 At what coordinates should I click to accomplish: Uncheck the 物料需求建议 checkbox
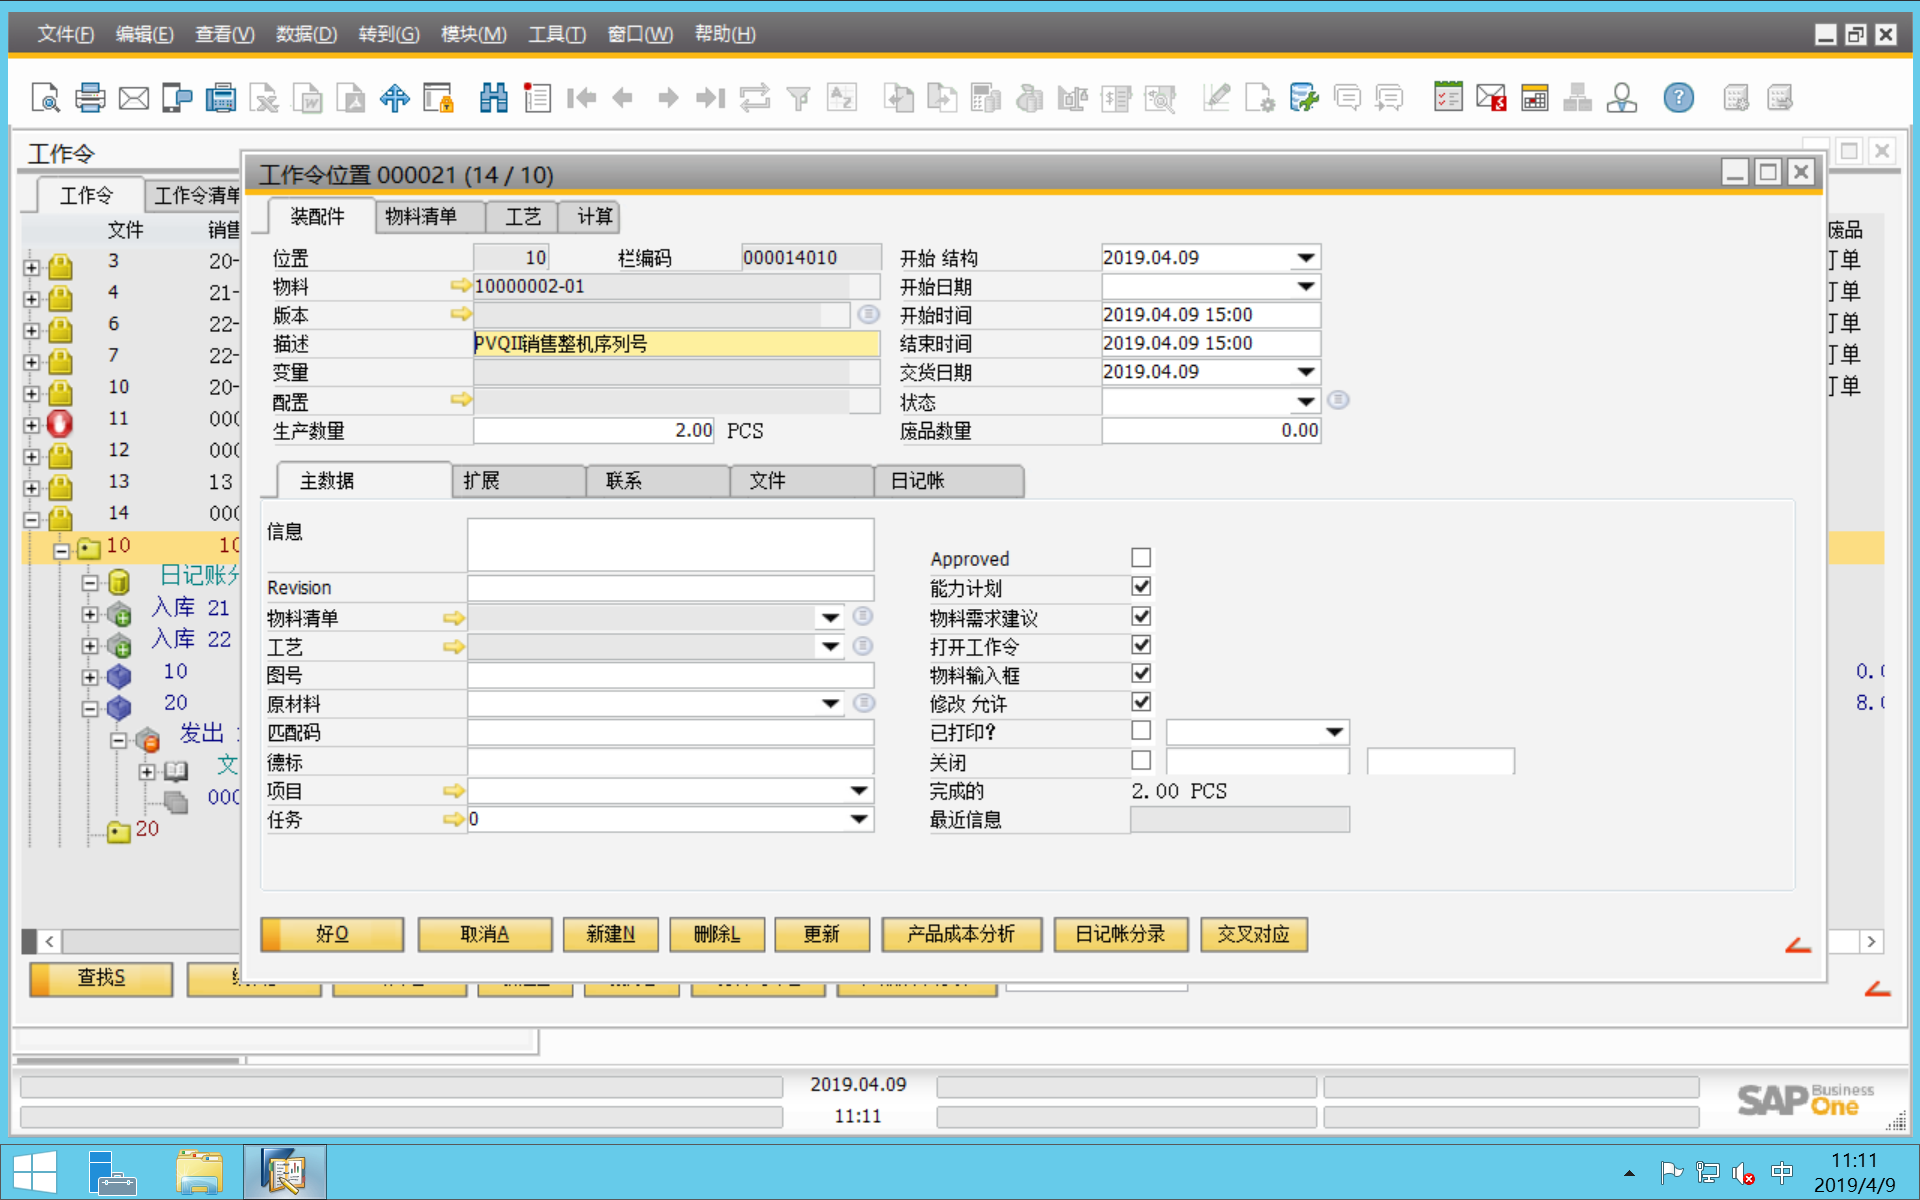pyautogui.click(x=1141, y=616)
